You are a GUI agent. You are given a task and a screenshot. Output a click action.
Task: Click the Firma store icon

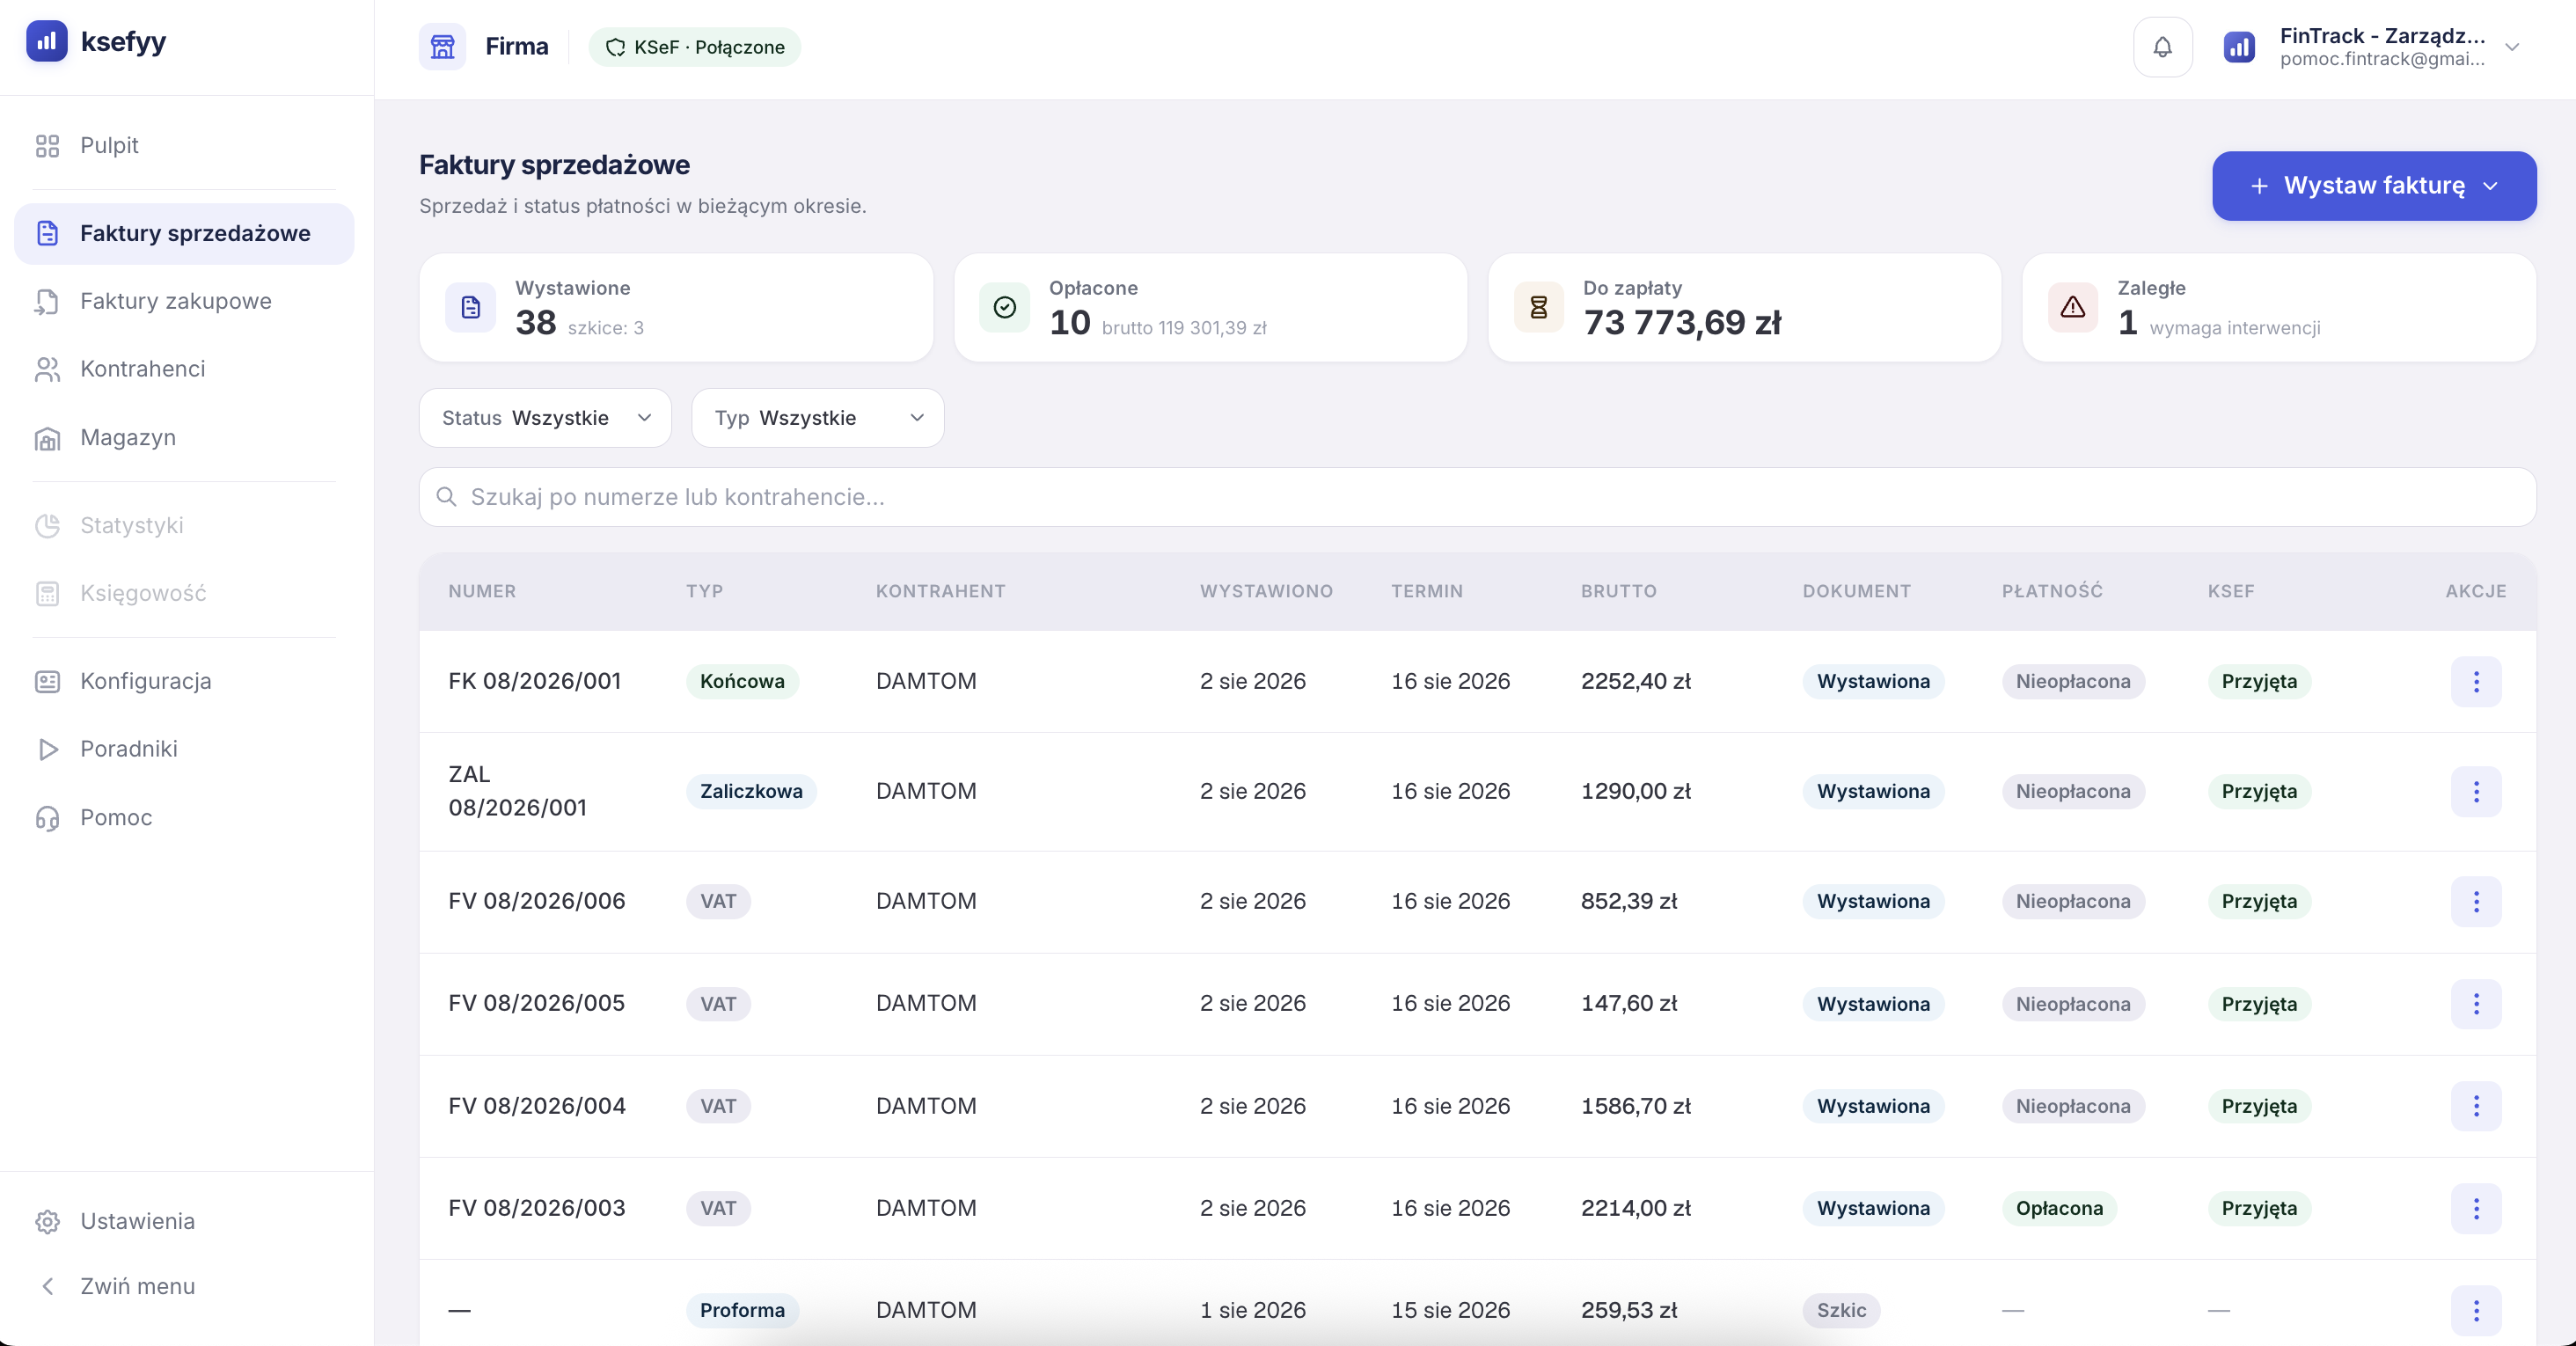click(x=442, y=47)
